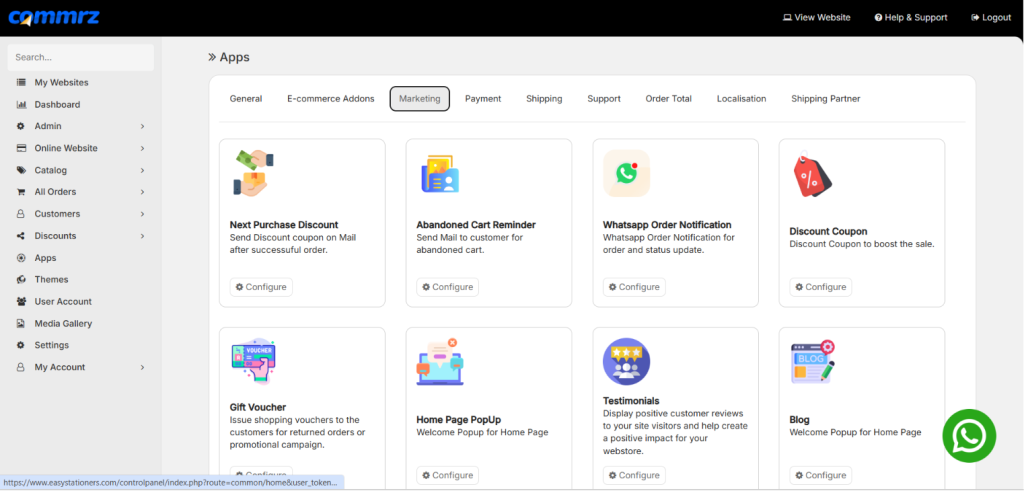Click the Commrz logo

[54, 18]
